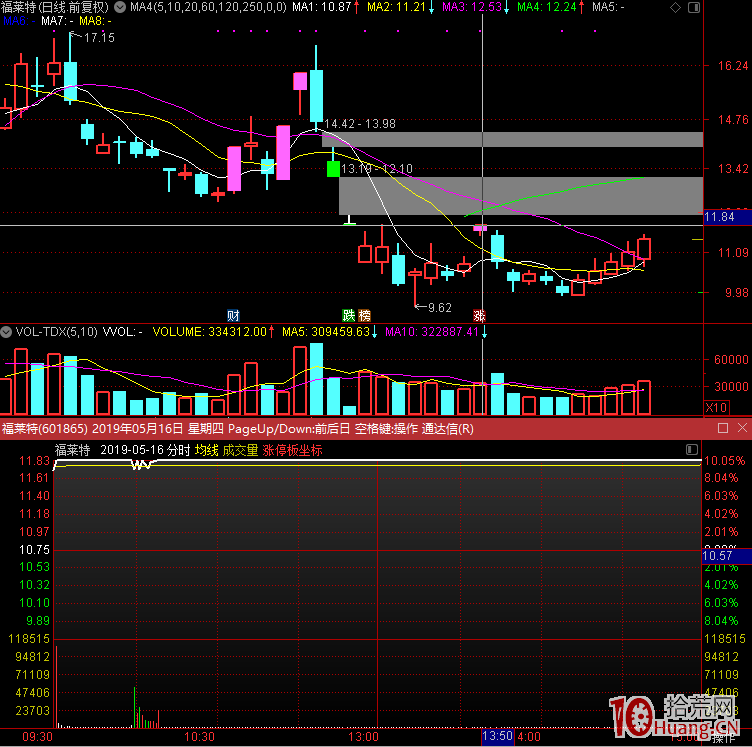The width and height of the screenshot is (752, 747).
Task: Click the green MA4: 12.24 value
Action: coord(547,7)
